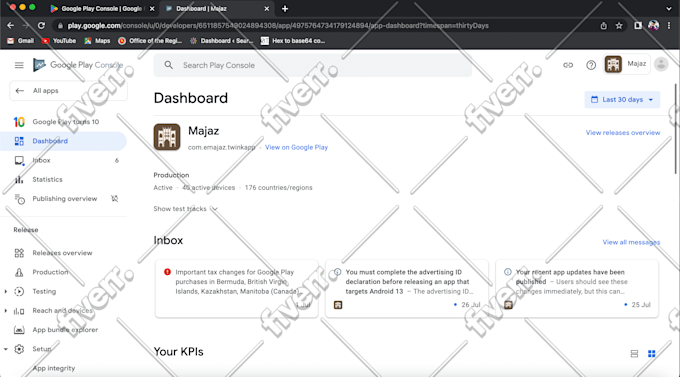
Task: Open the help question mark icon
Action: point(591,65)
